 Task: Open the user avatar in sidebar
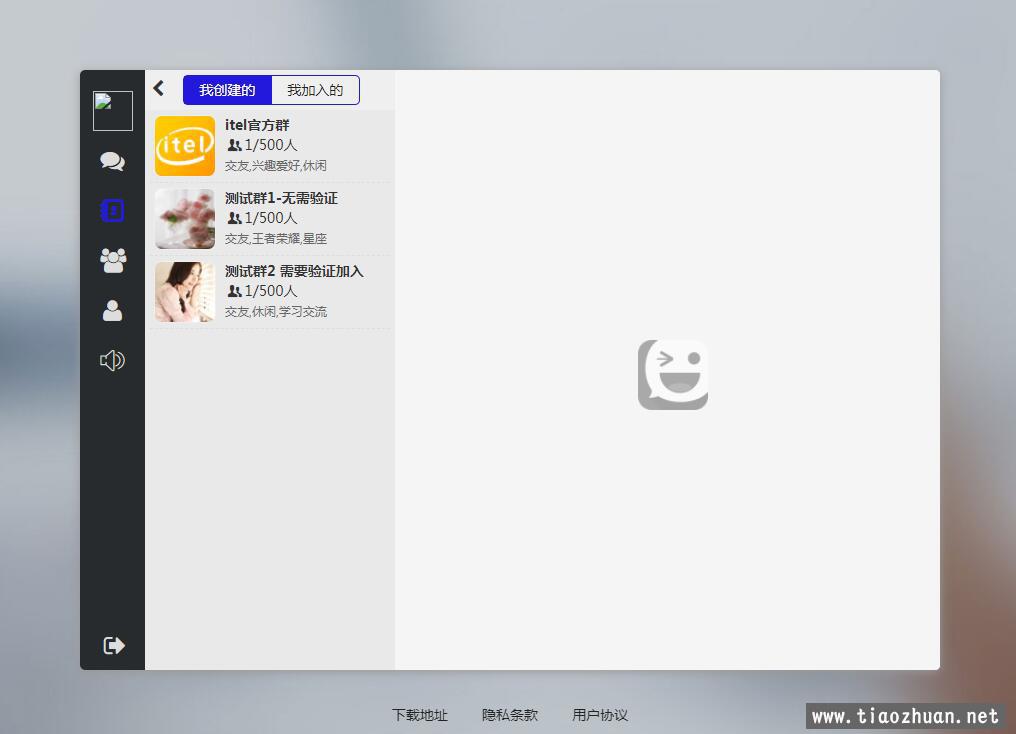113,111
